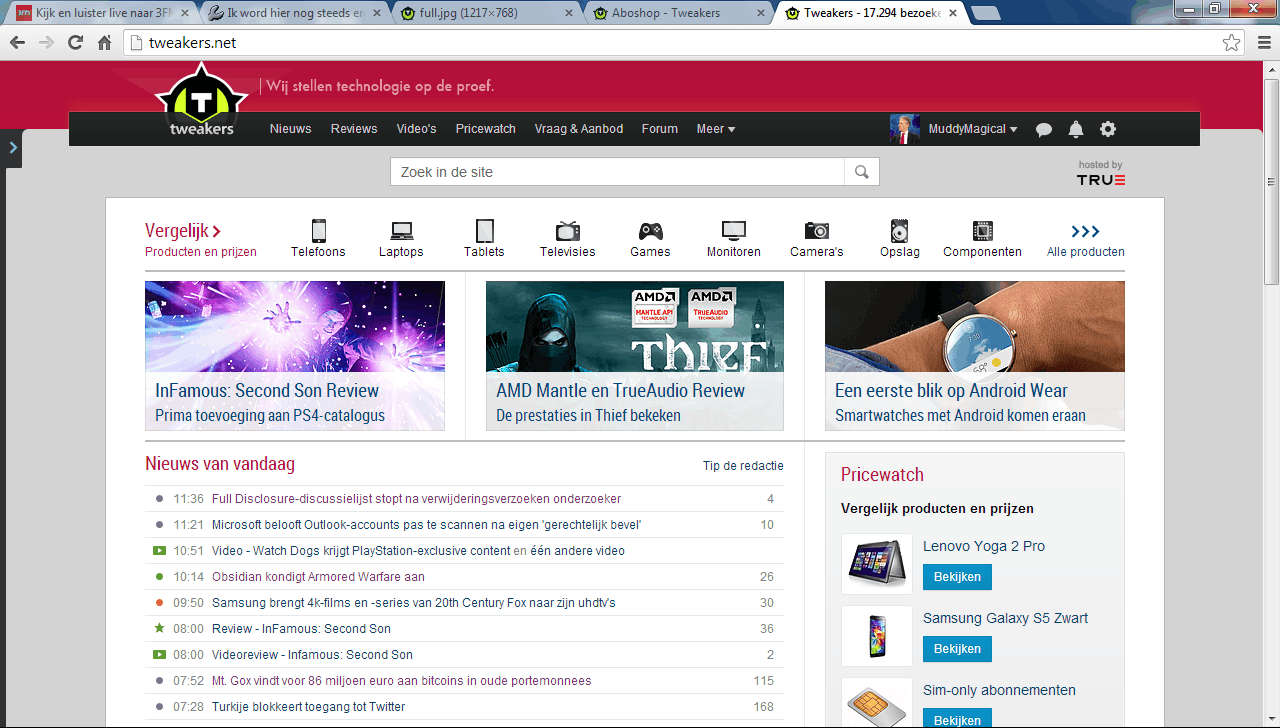1280x728 pixels.
Task: Click the search magnifier button
Action: point(862,172)
